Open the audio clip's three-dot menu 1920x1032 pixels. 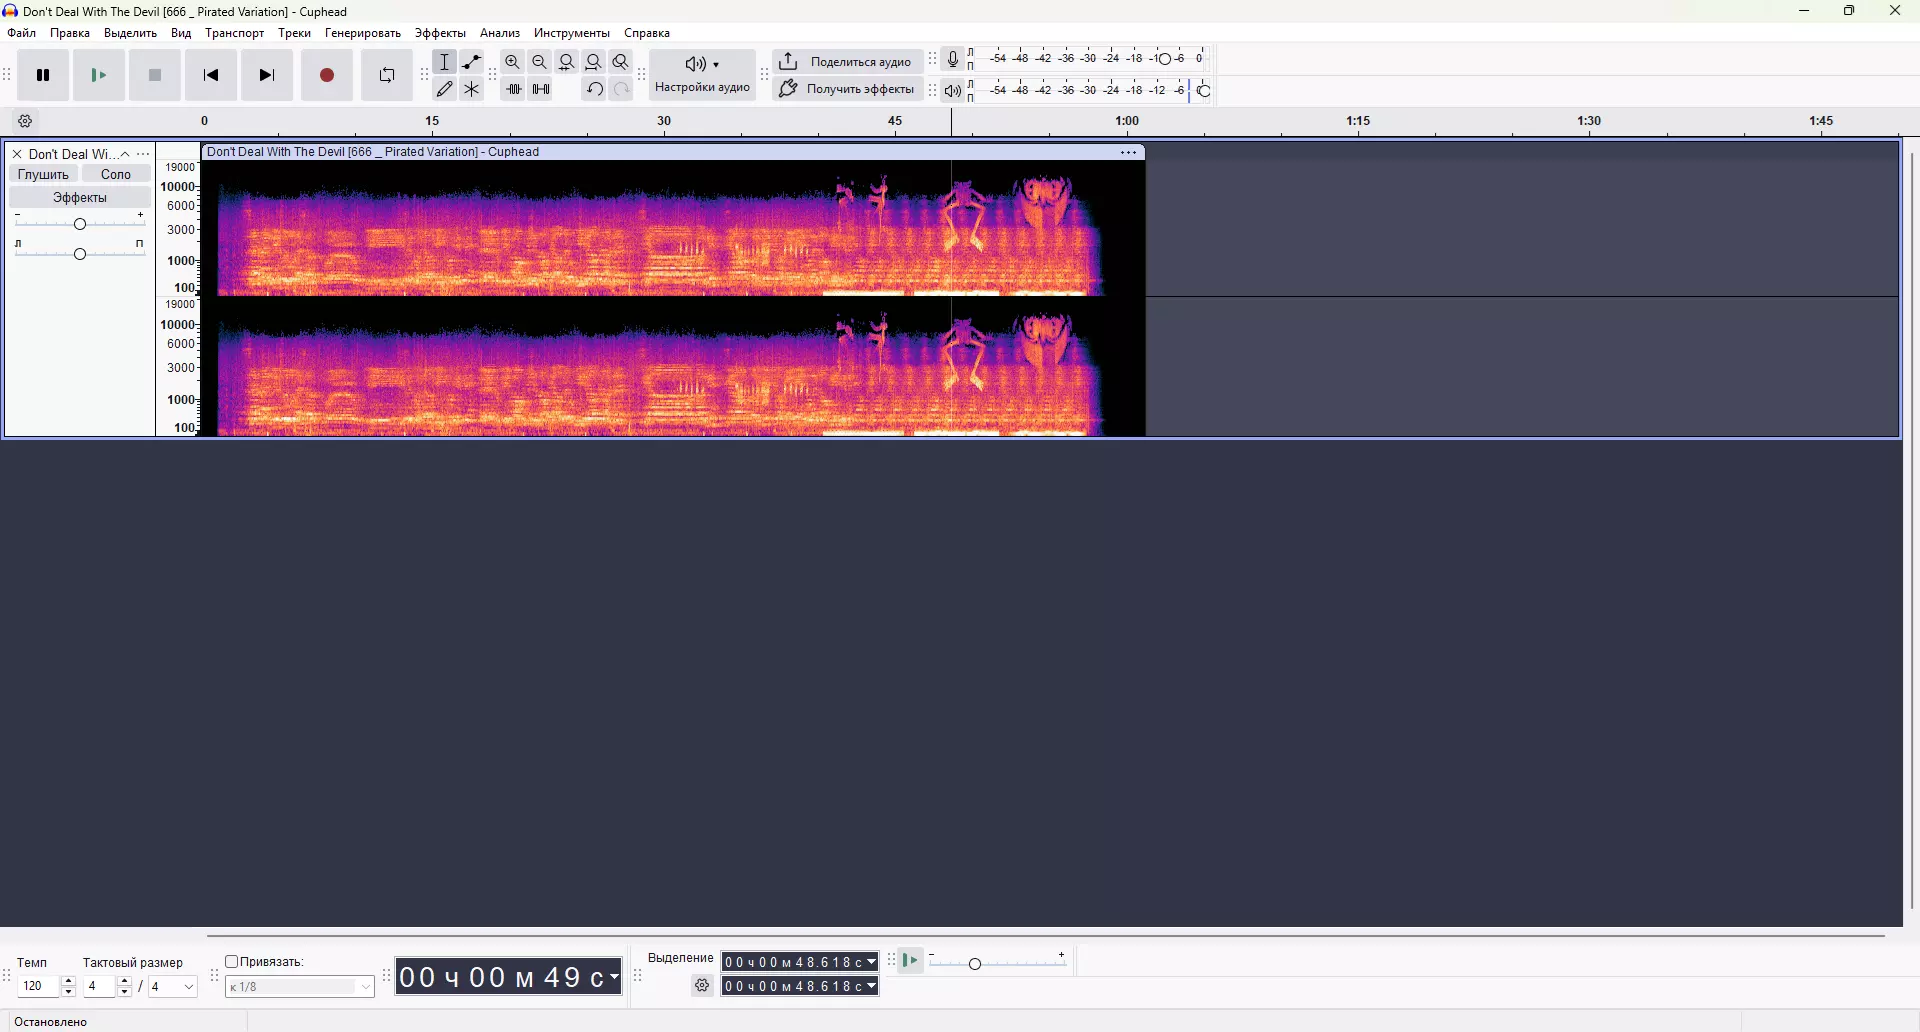[x=1129, y=153]
